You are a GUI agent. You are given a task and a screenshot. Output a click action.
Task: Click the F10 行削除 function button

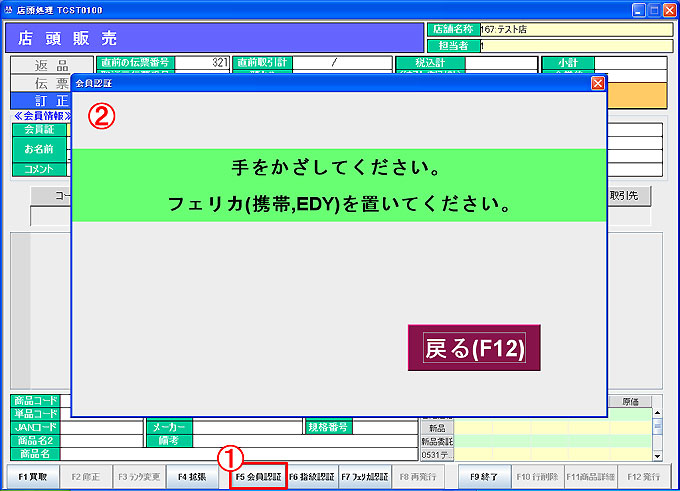pyautogui.click(x=537, y=477)
